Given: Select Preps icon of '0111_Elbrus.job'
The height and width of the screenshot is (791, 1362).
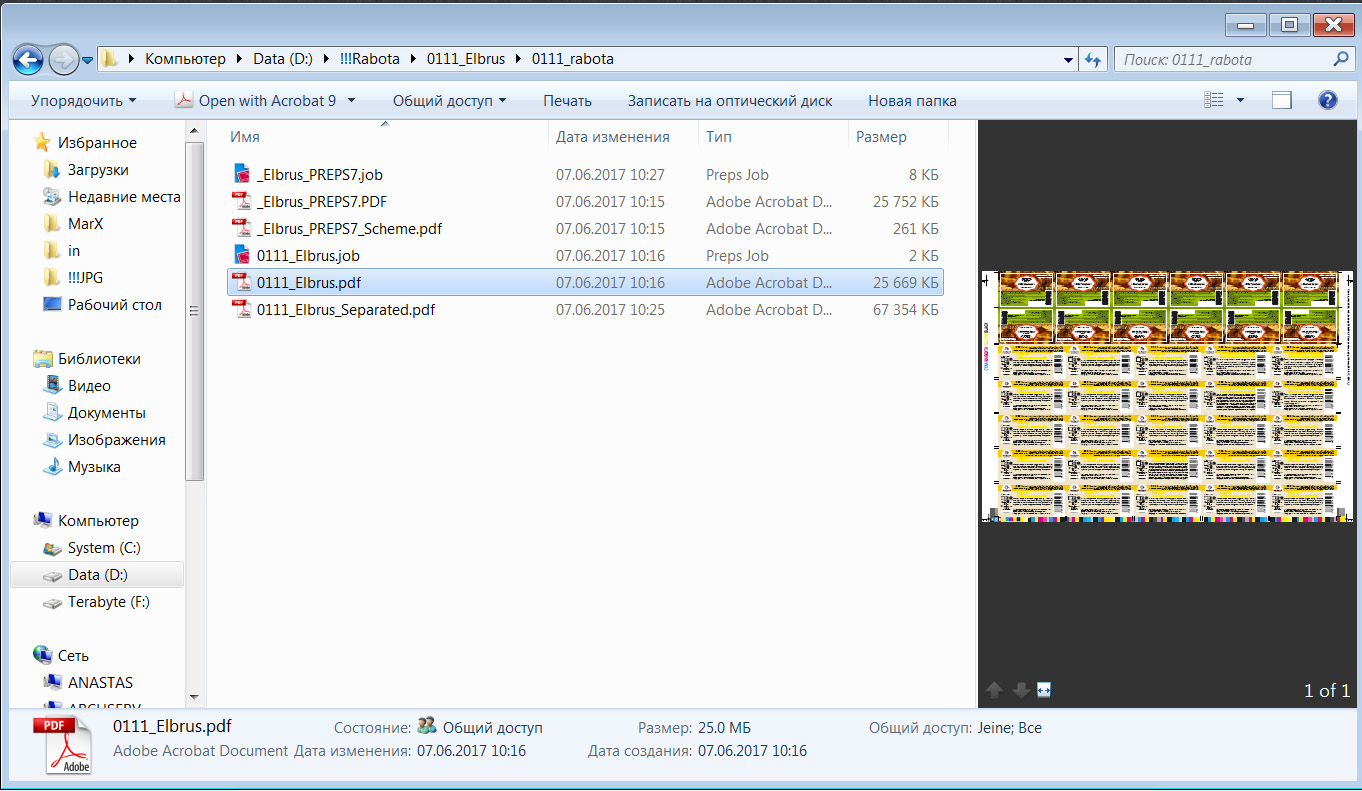Looking at the screenshot, I should [241, 256].
